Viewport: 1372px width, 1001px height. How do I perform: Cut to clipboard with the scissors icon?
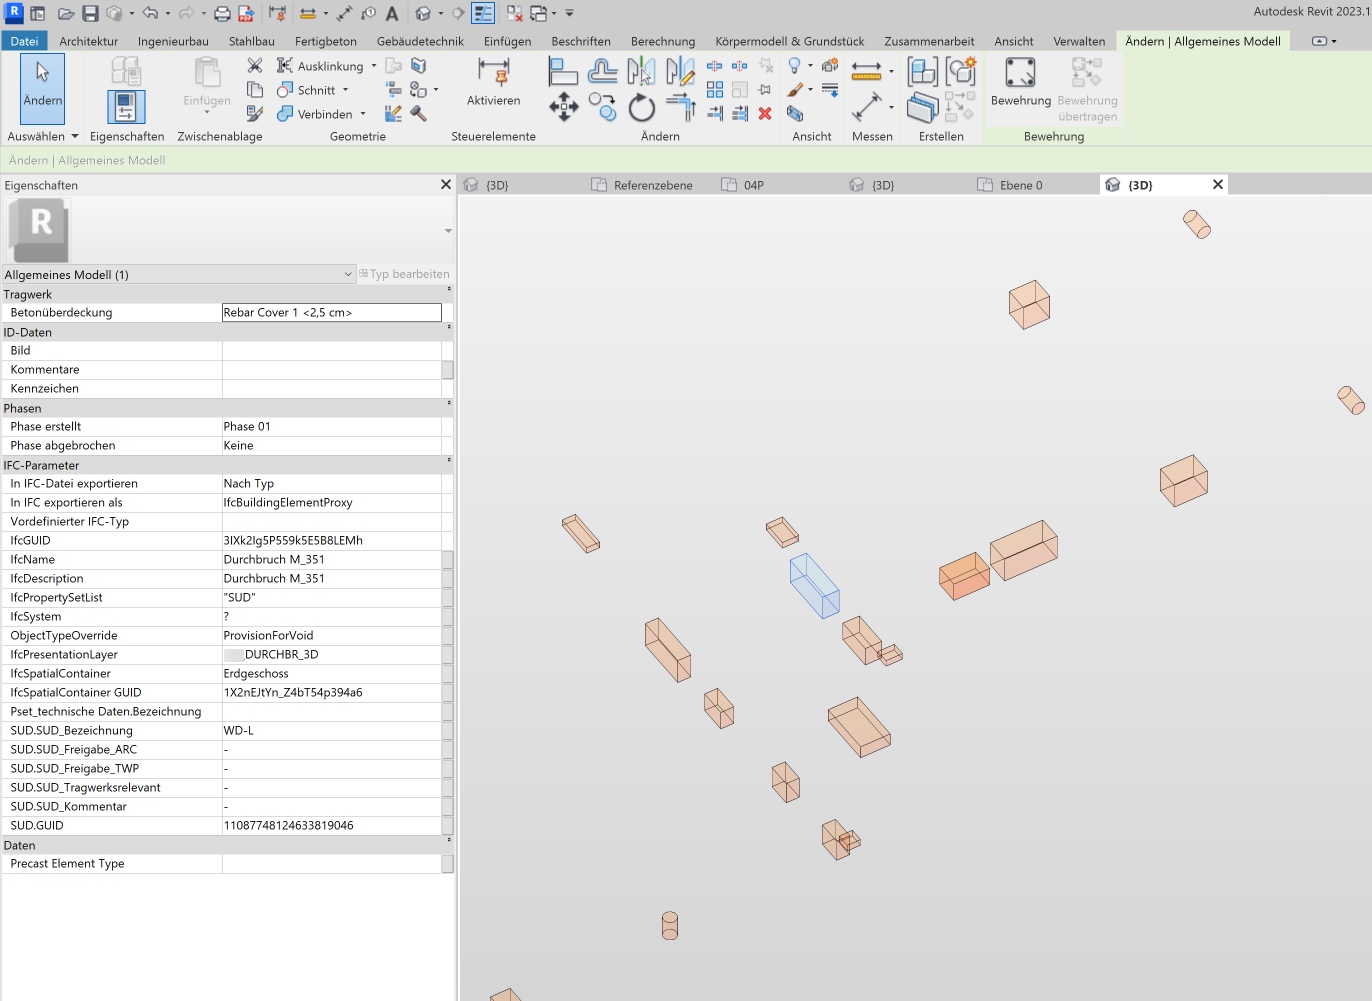[255, 65]
